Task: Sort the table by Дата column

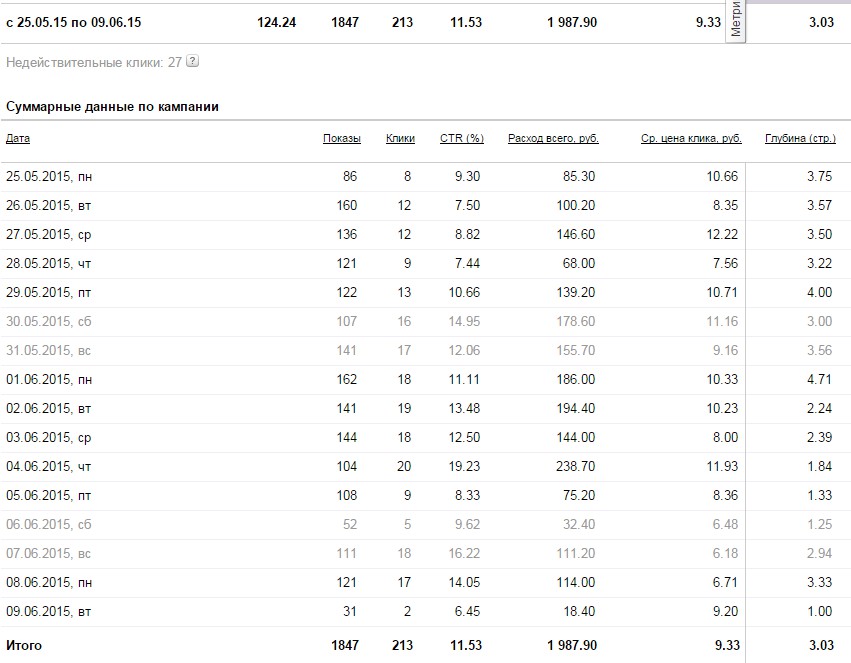Action: click(x=17, y=139)
